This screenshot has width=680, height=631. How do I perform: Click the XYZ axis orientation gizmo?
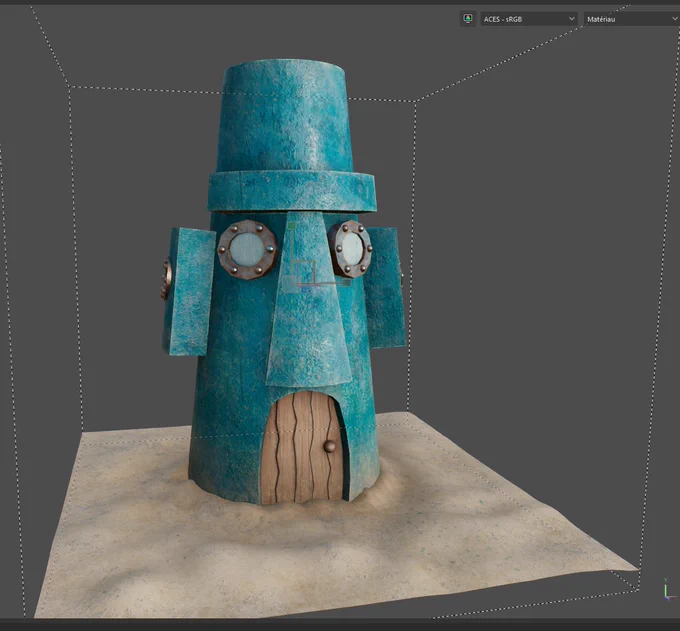coord(669,590)
